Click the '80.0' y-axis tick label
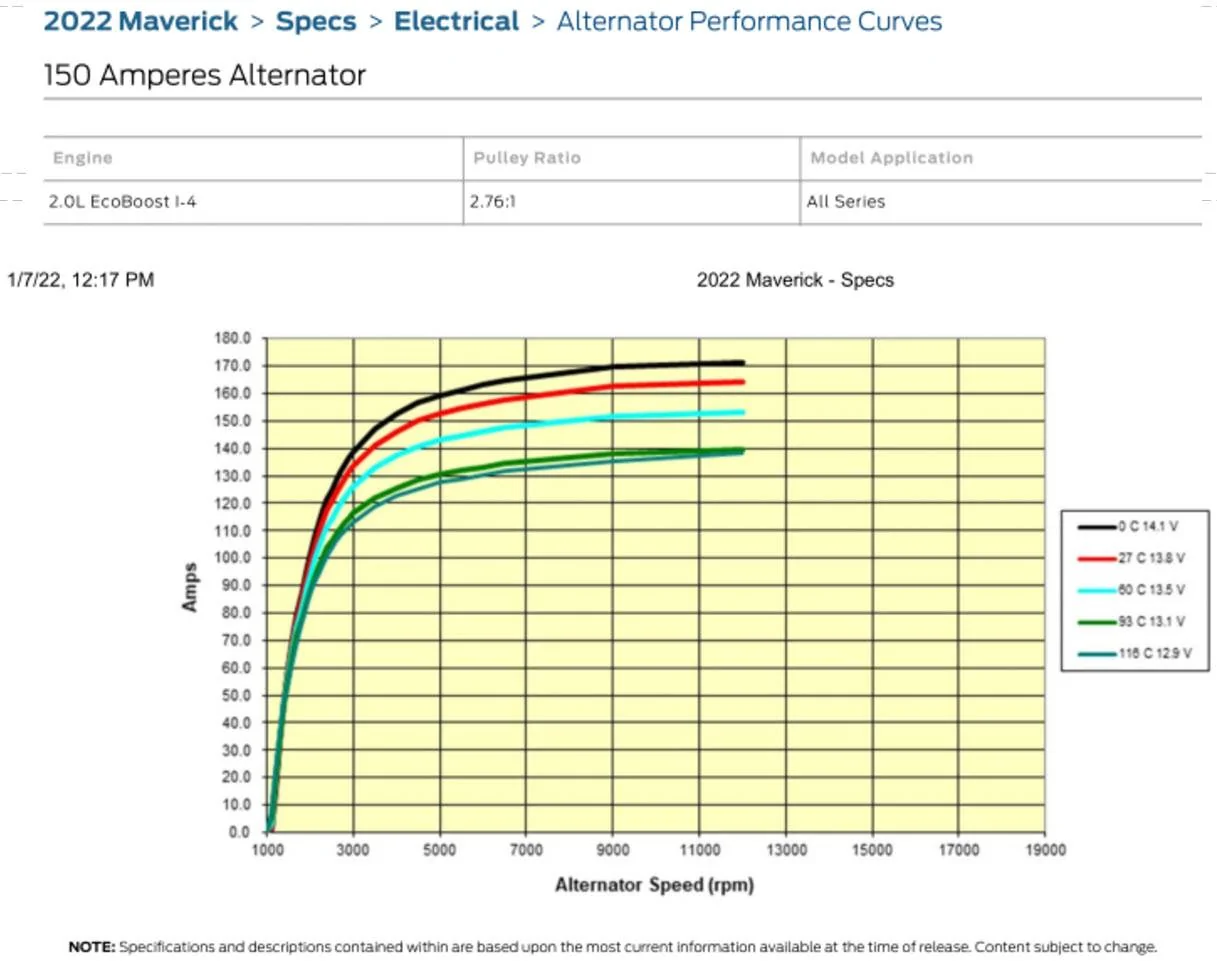Image resolution: width=1217 pixels, height=961 pixels. [237, 613]
